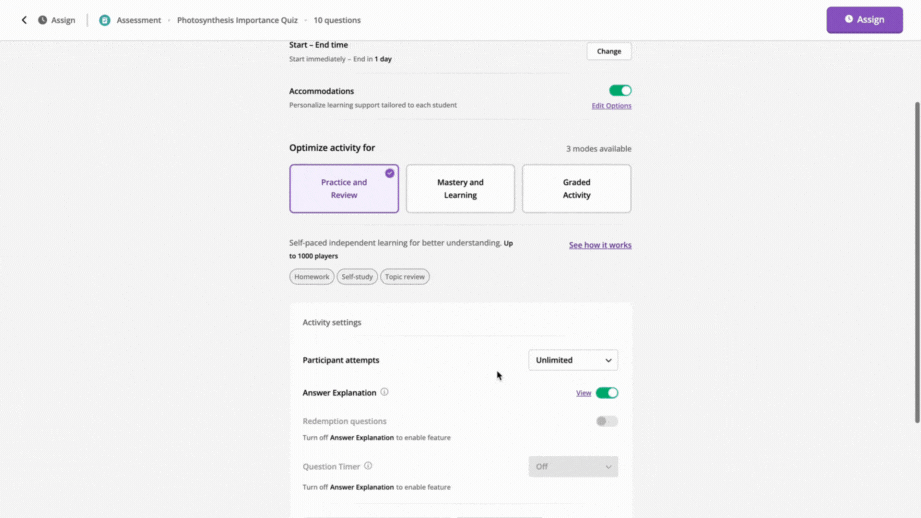This screenshot has height=518, width=921.
Task: Click the Activity settings heading
Action: pyautogui.click(x=332, y=322)
